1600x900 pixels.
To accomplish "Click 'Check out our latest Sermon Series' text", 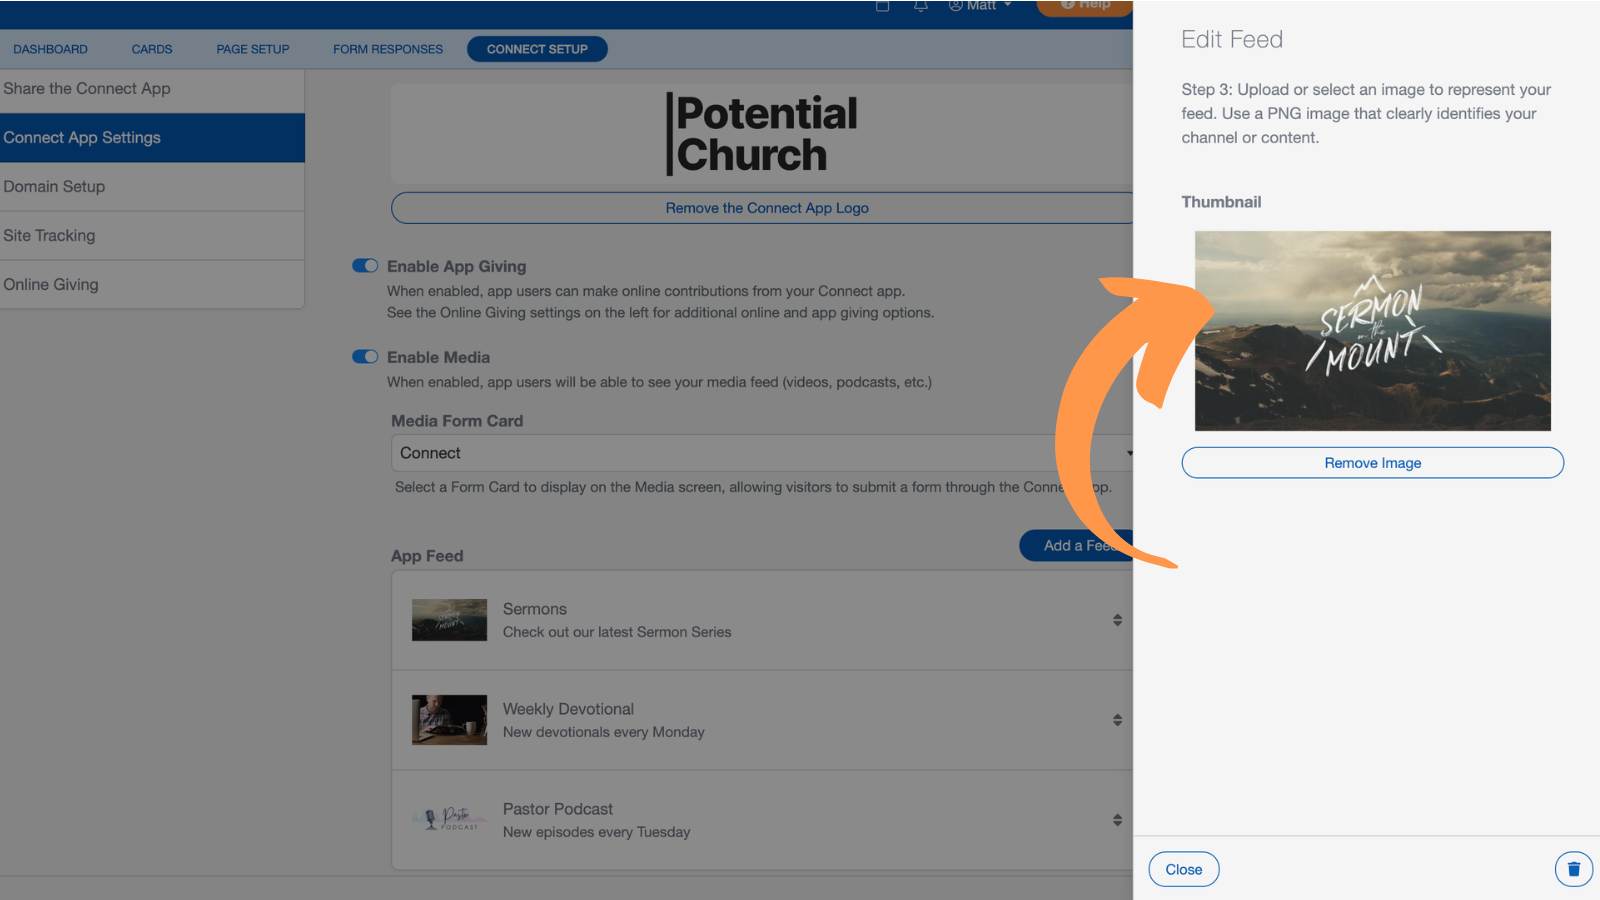I will pyautogui.click(x=617, y=632).
